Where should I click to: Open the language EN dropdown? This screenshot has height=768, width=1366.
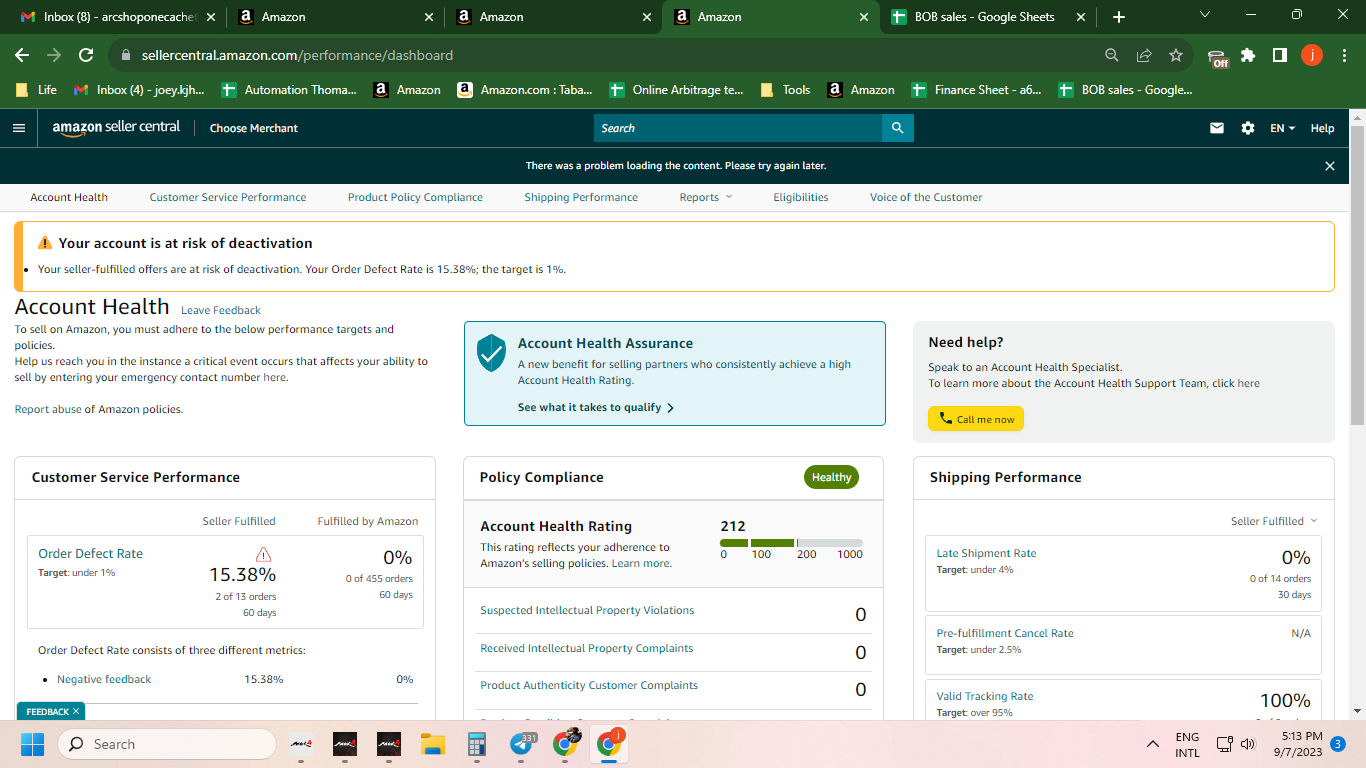[x=1282, y=128]
